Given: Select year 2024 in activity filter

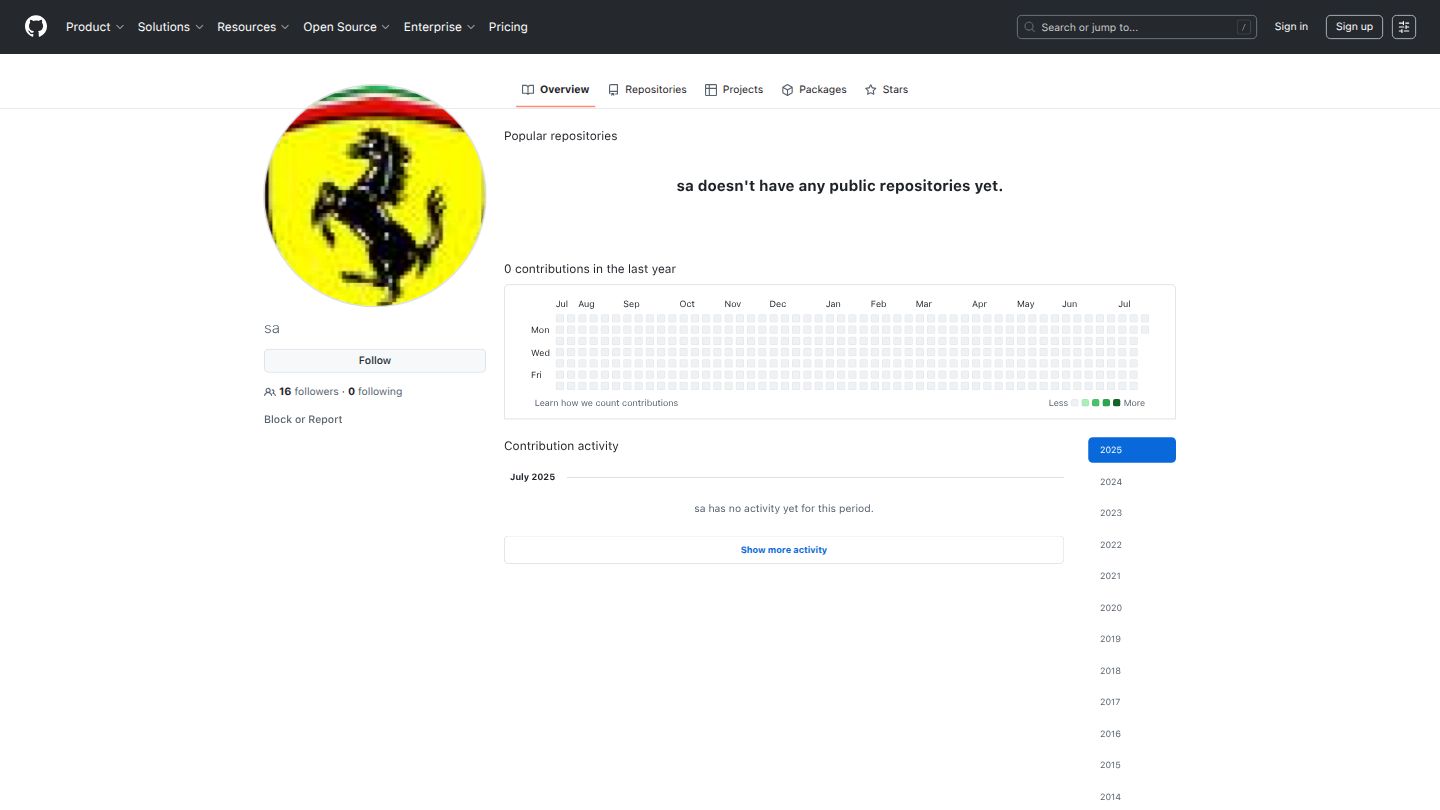Looking at the screenshot, I should (x=1111, y=482).
